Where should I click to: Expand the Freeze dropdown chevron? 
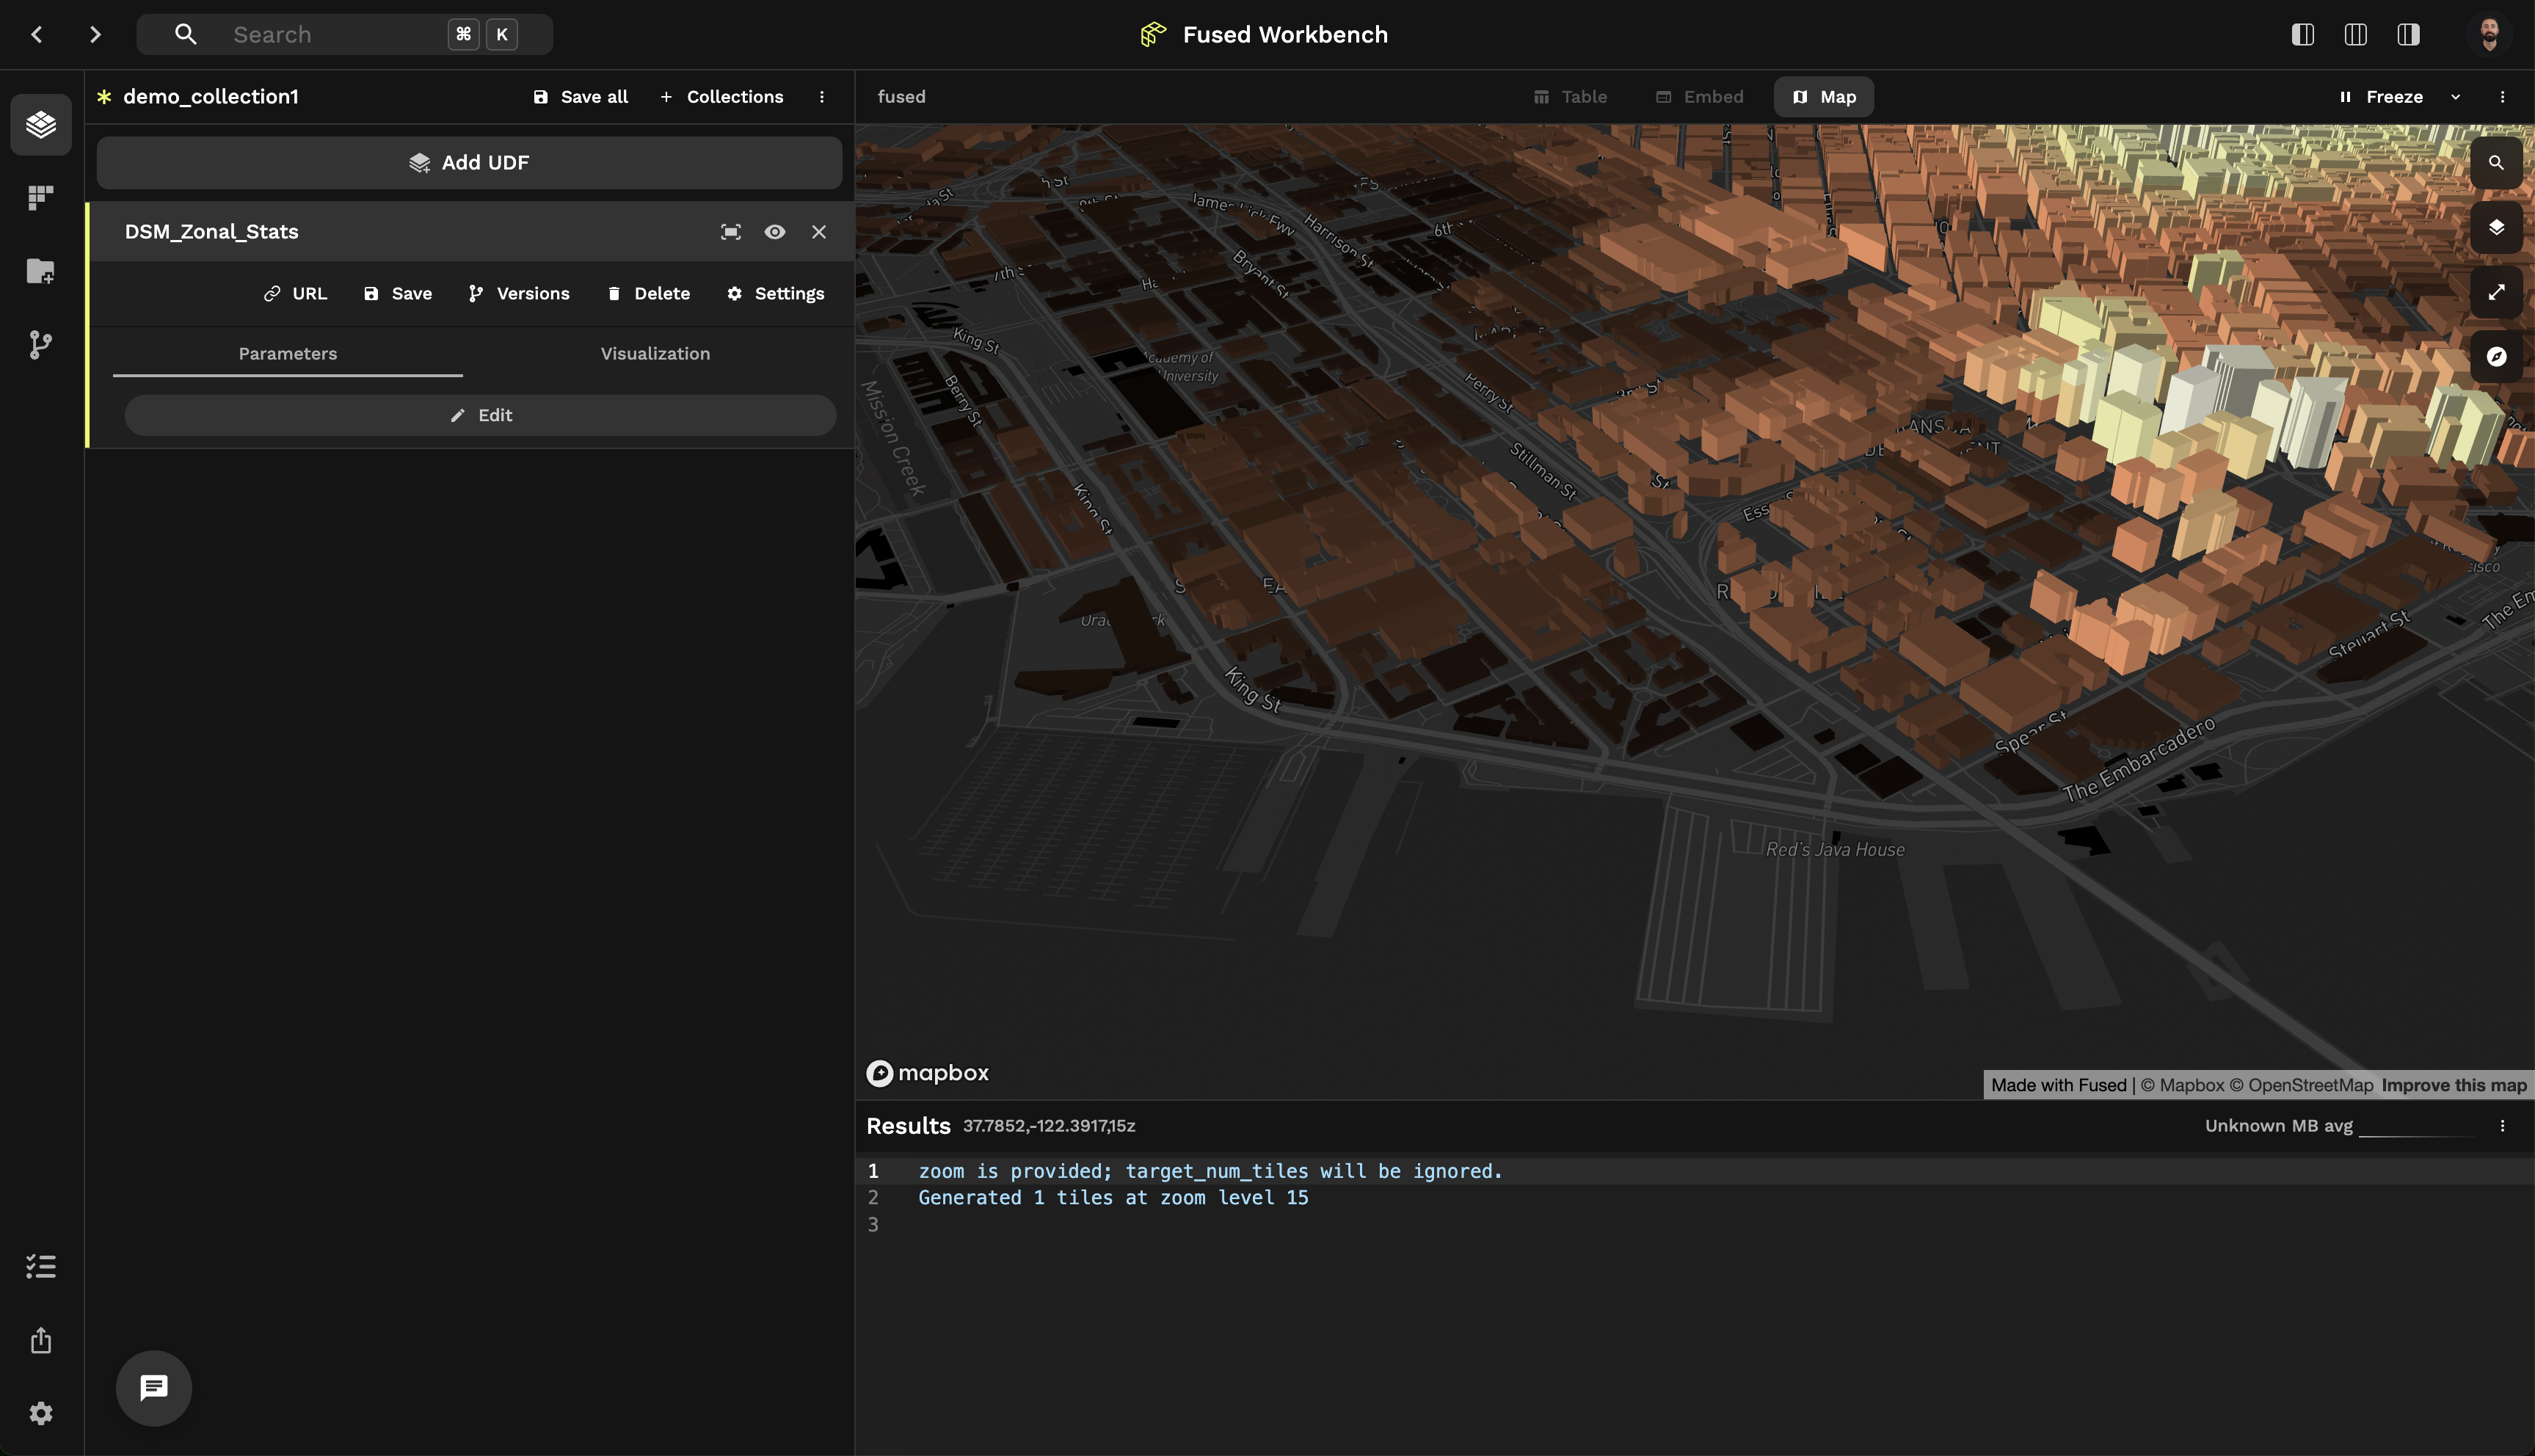2456,97
